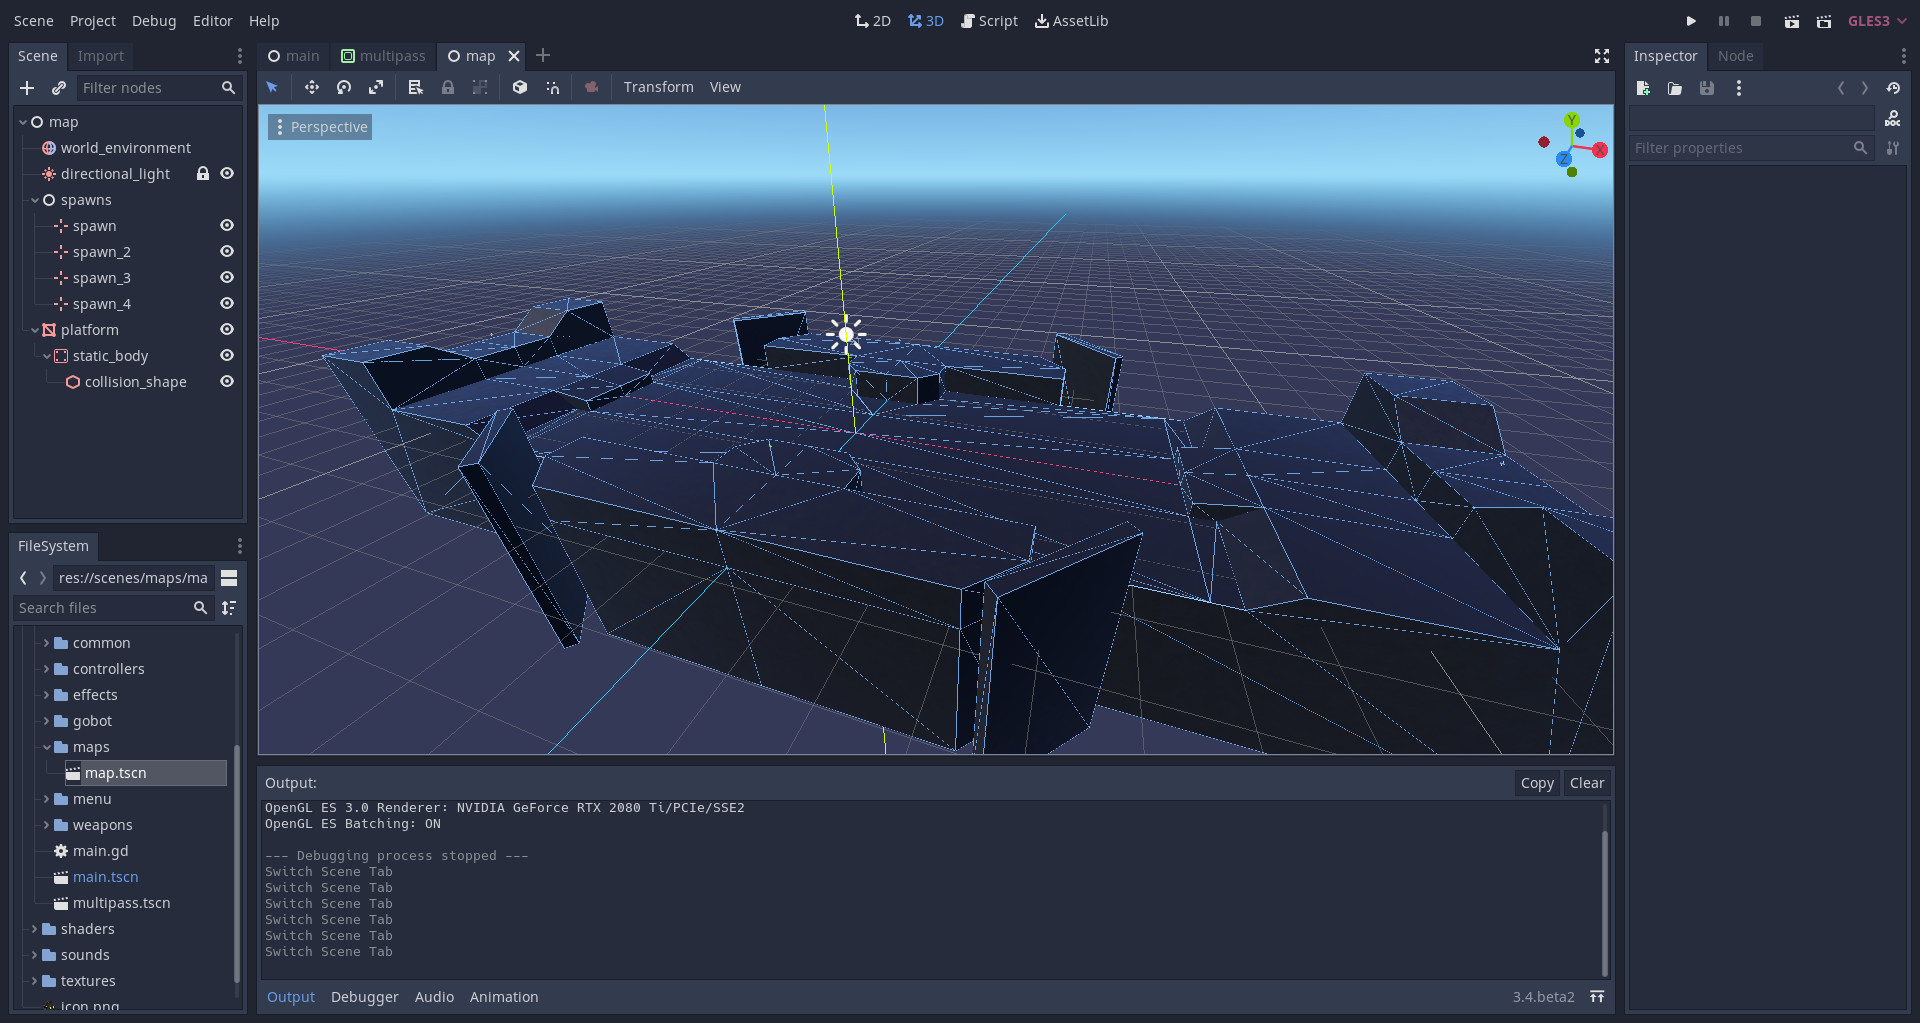Expand the weapons folder in FileSystem
The image size is (1920, 1023).
47,825
